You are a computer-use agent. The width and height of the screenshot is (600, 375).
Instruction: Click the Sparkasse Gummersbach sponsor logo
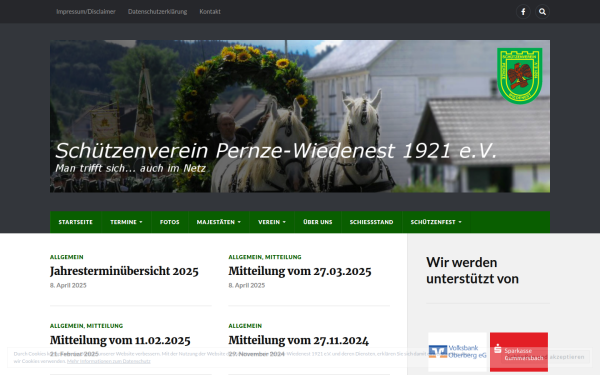point(519,352)
